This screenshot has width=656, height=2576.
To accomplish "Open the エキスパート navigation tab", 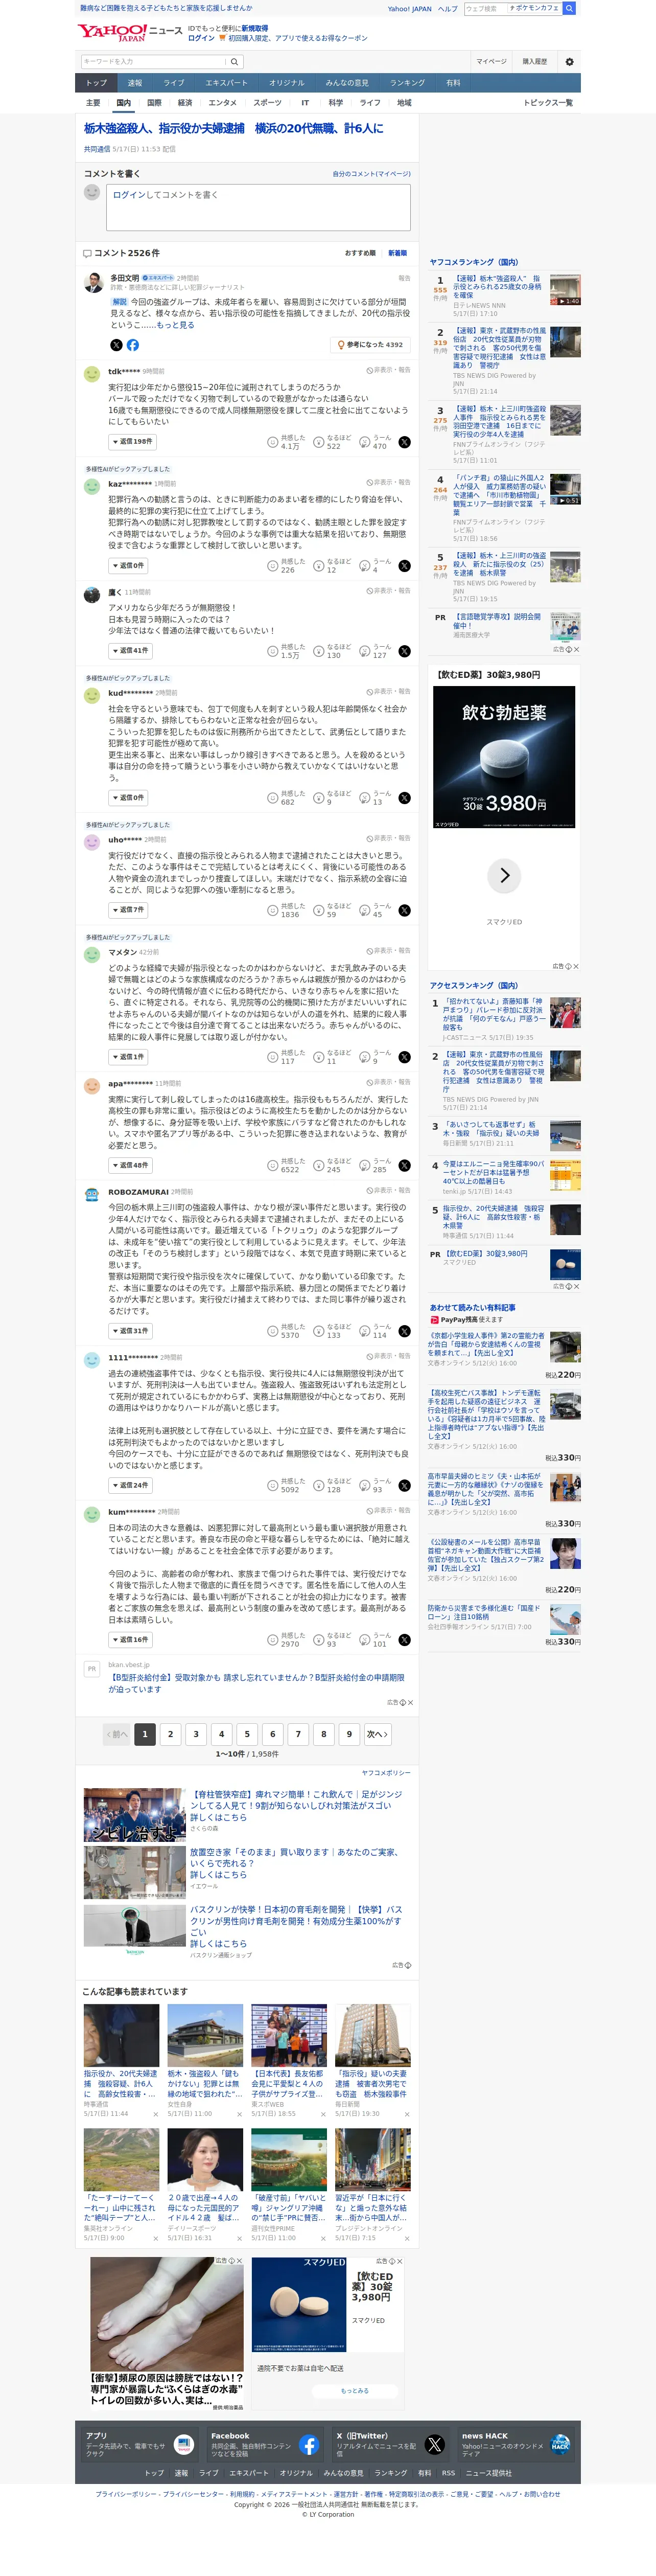I will (227, 83).
